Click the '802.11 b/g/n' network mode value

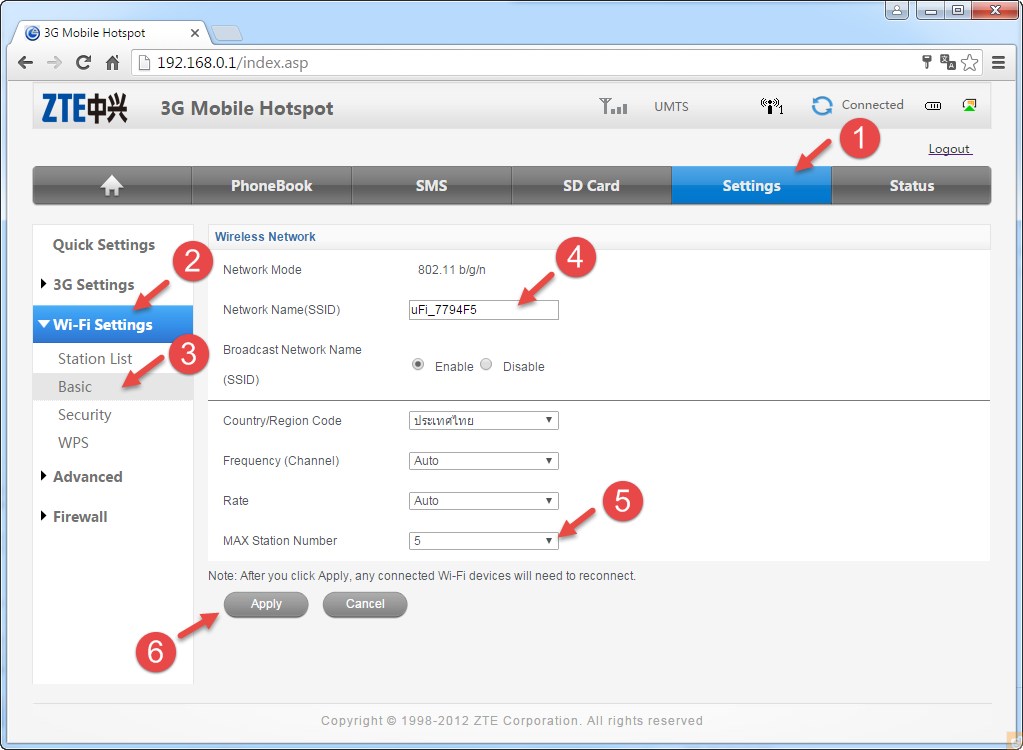[x=451, y=270]
